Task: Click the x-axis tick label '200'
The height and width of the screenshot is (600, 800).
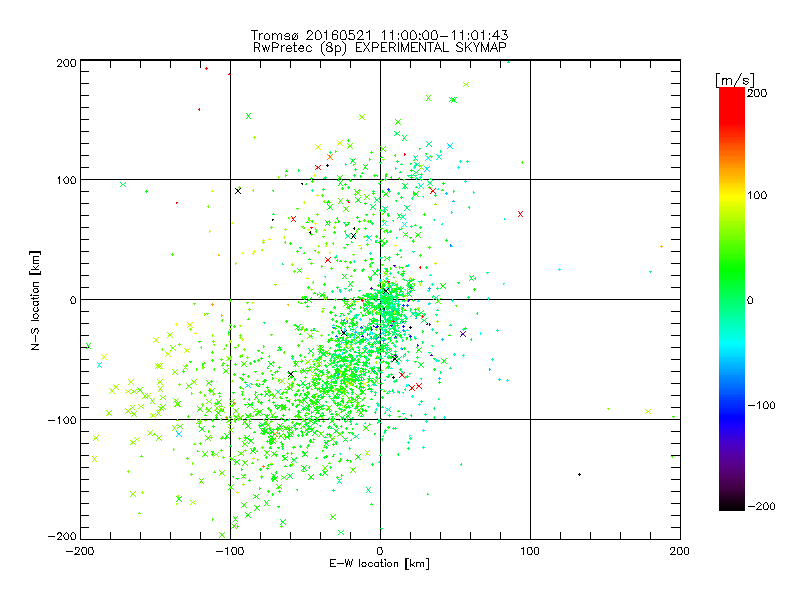Action: 680,551
